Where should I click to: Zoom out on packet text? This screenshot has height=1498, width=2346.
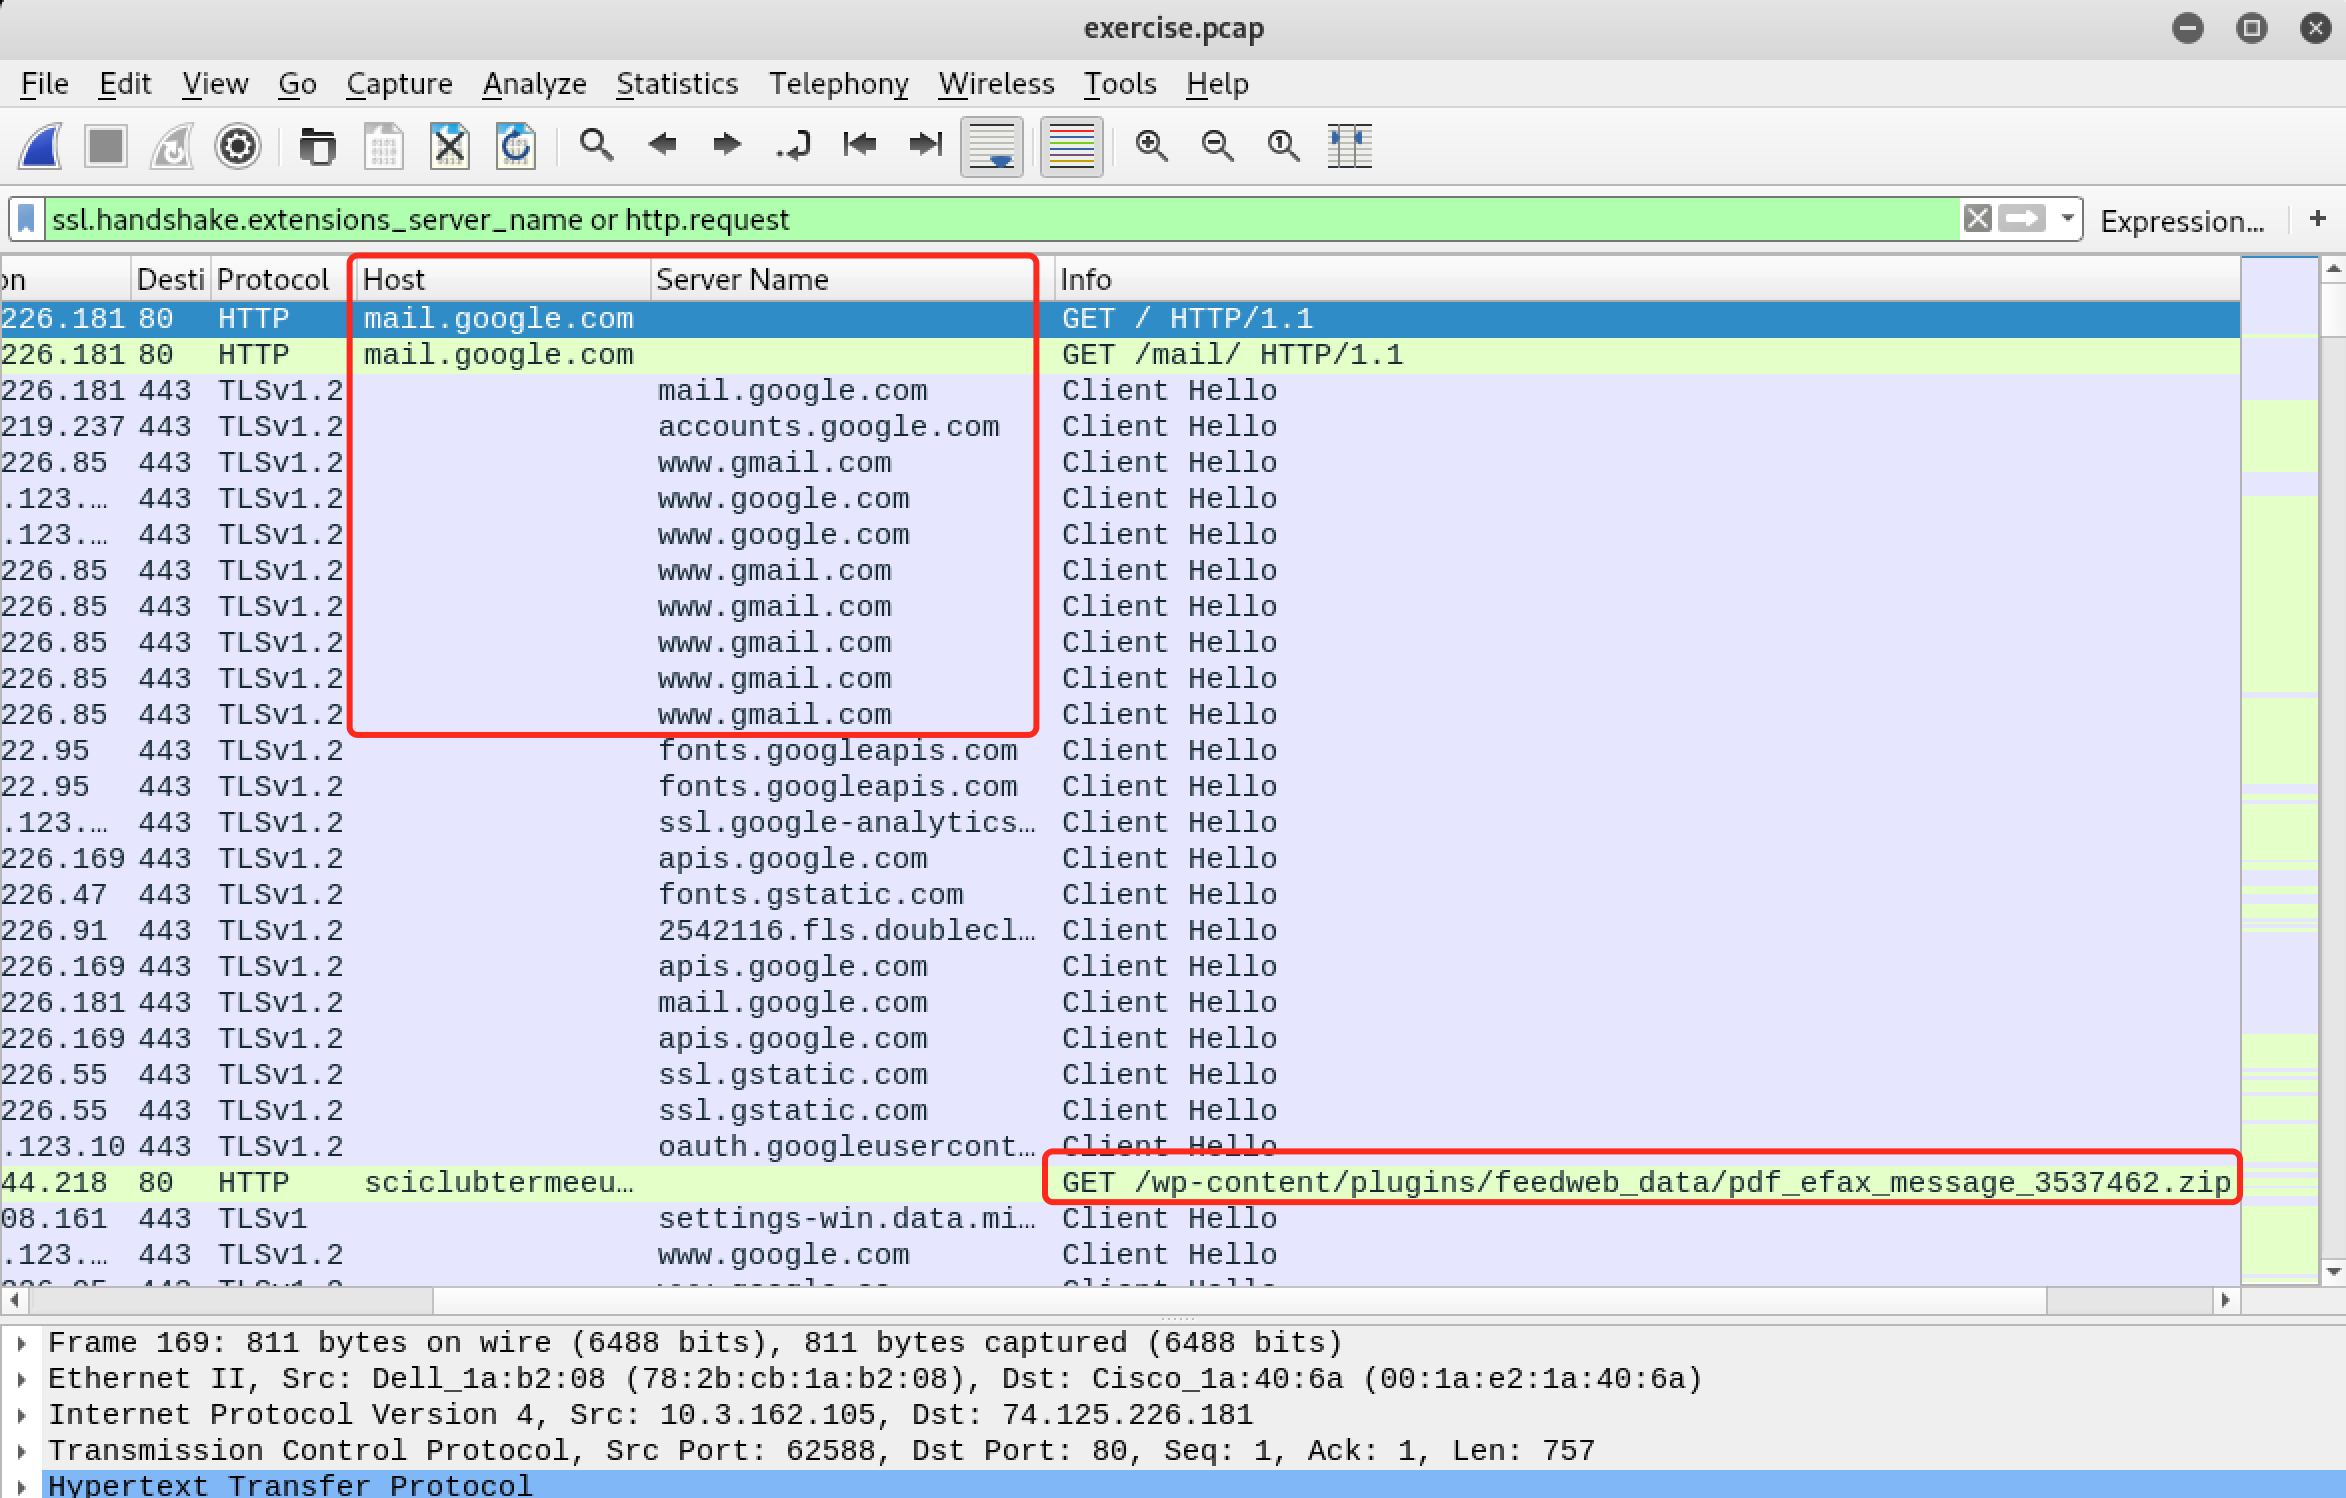click(1218, 147)
